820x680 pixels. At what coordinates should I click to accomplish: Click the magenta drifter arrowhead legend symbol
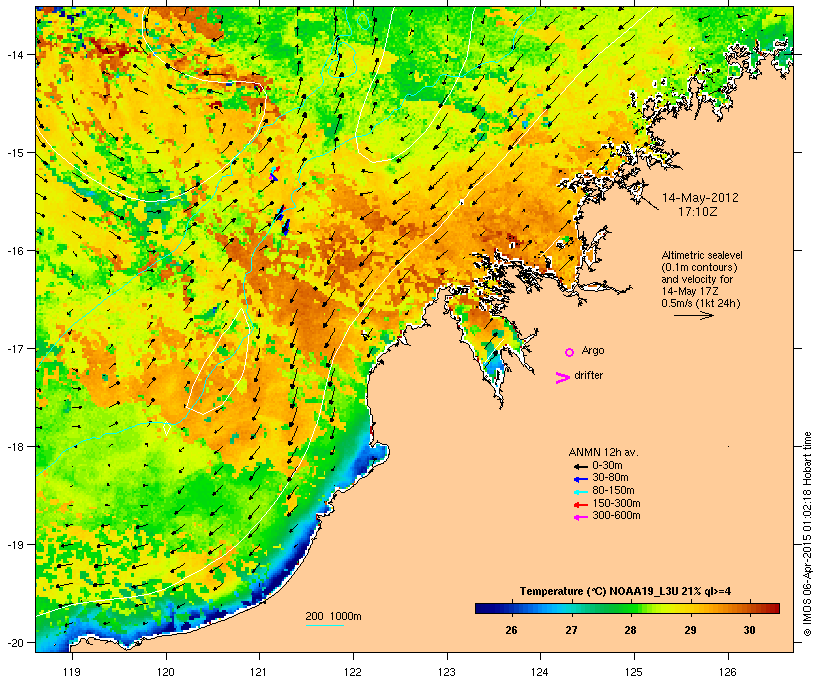click(x=562, y=378)
